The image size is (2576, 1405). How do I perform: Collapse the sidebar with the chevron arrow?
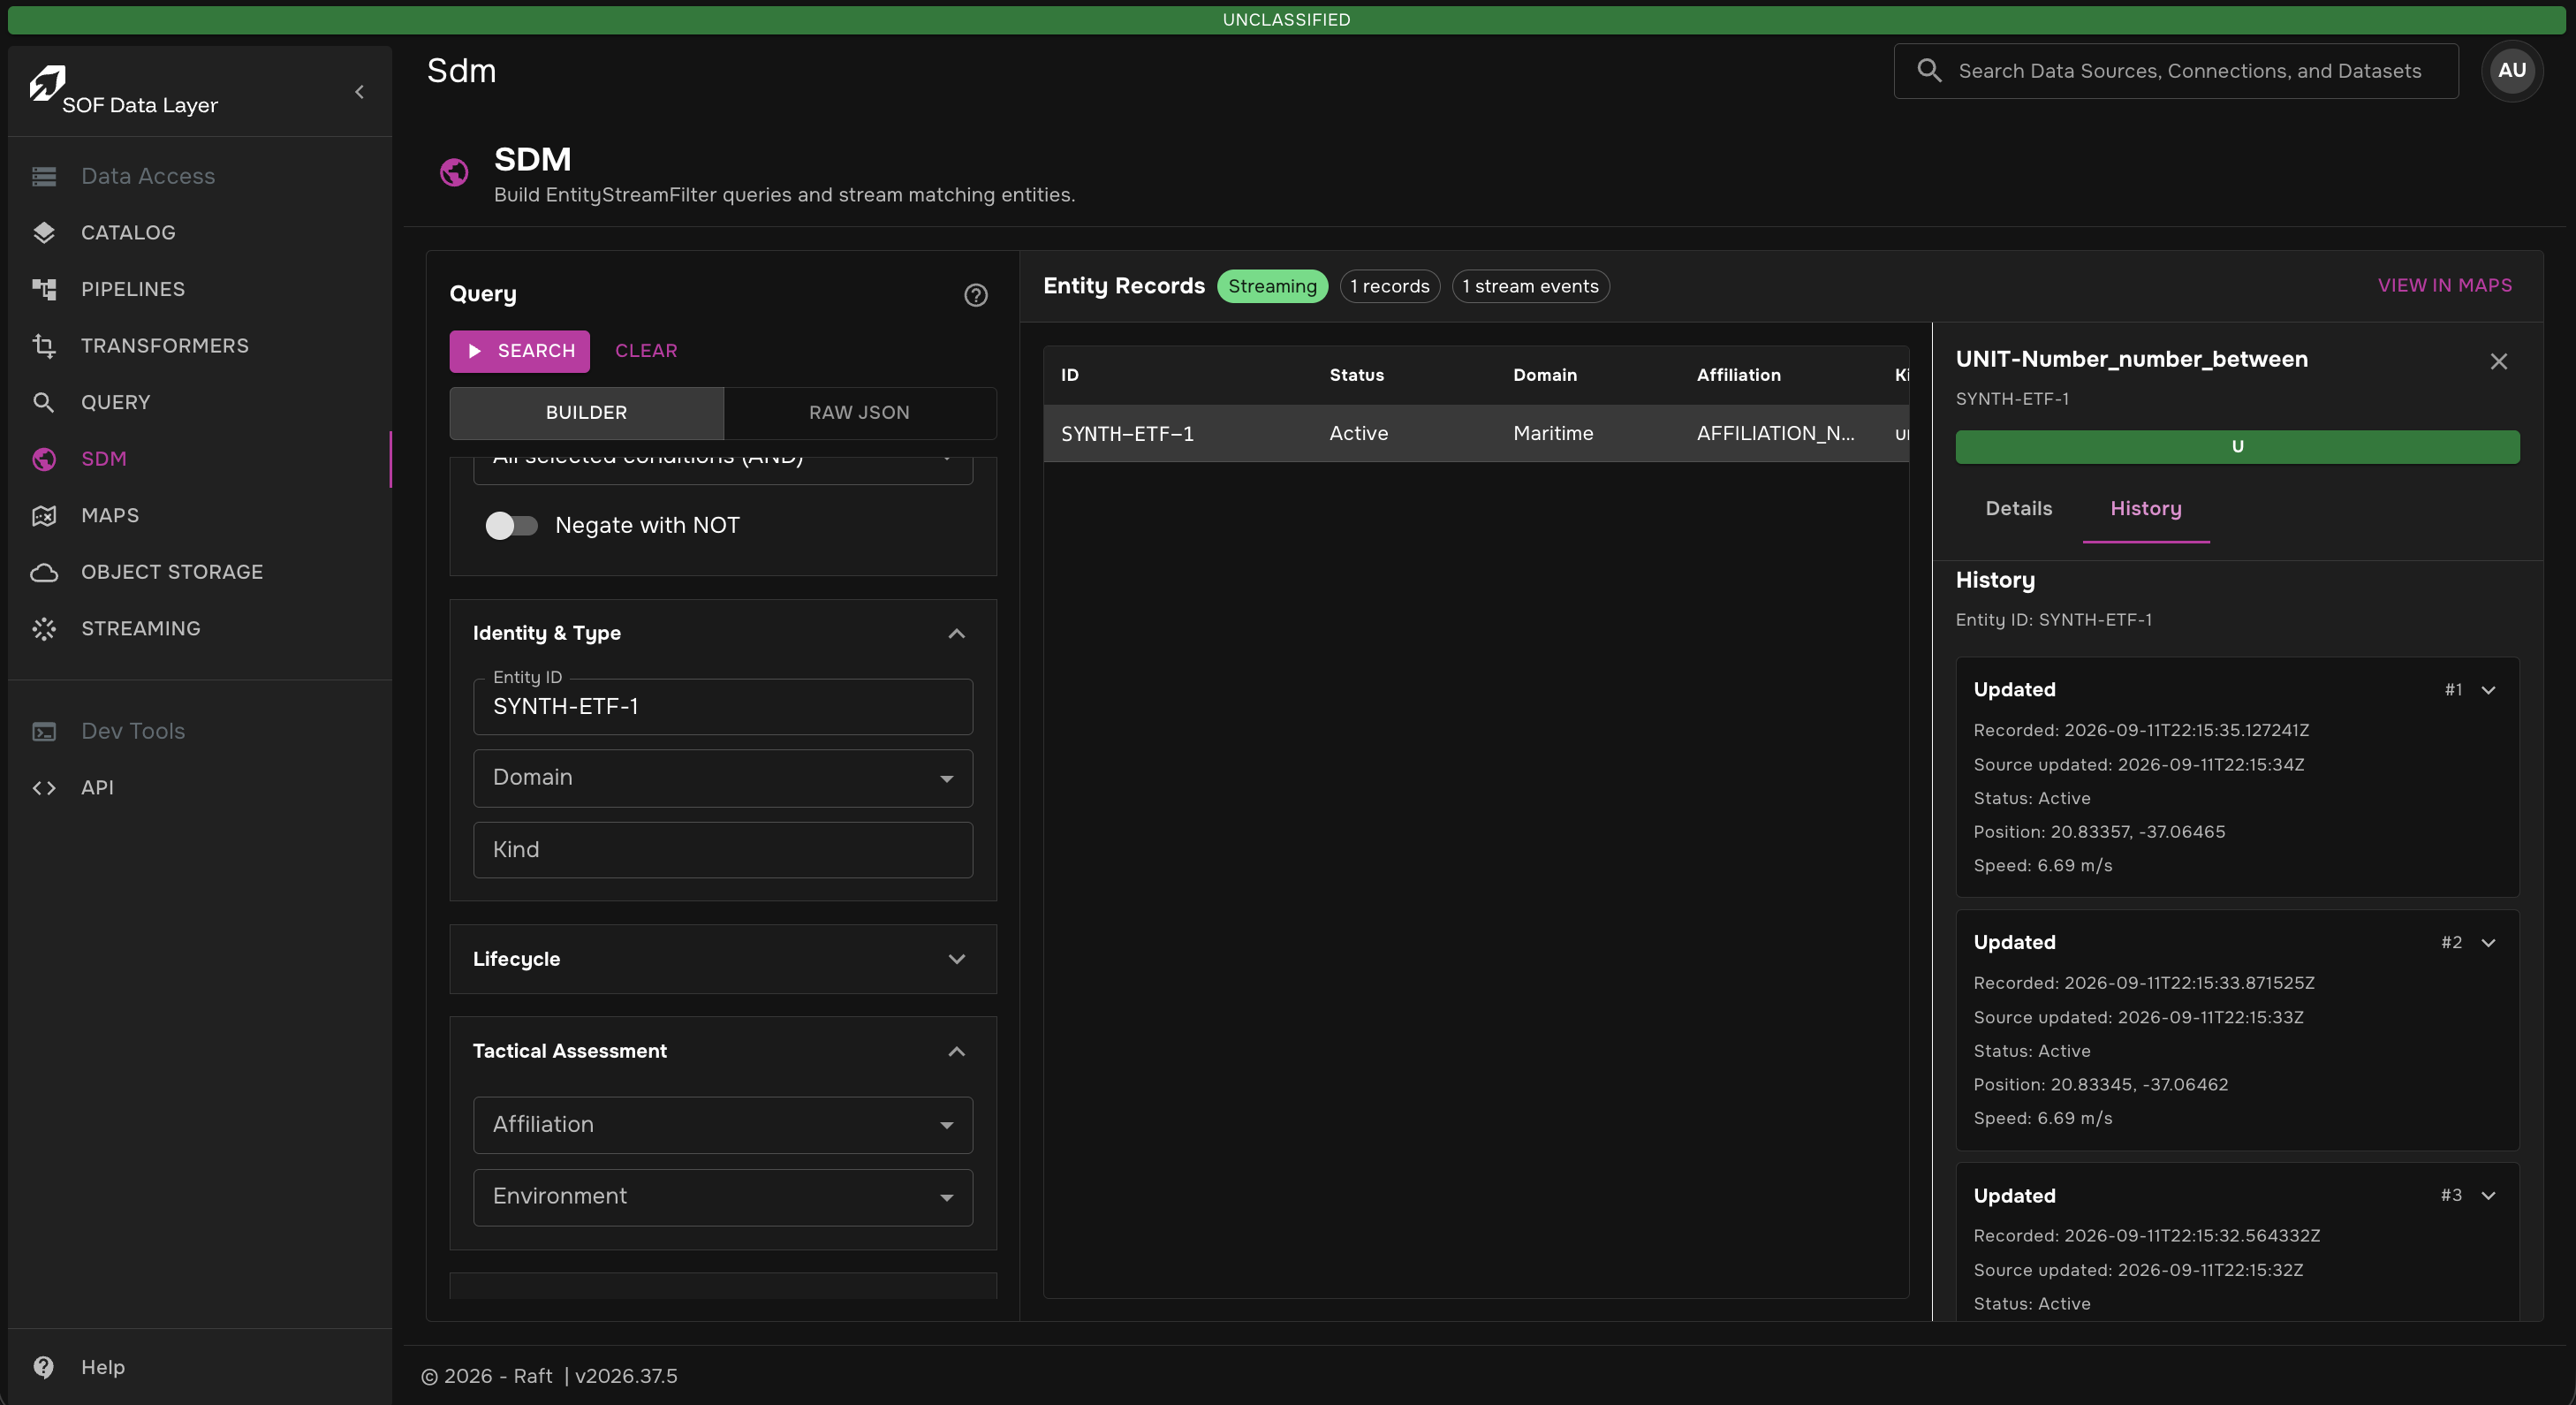pos(359,92)
